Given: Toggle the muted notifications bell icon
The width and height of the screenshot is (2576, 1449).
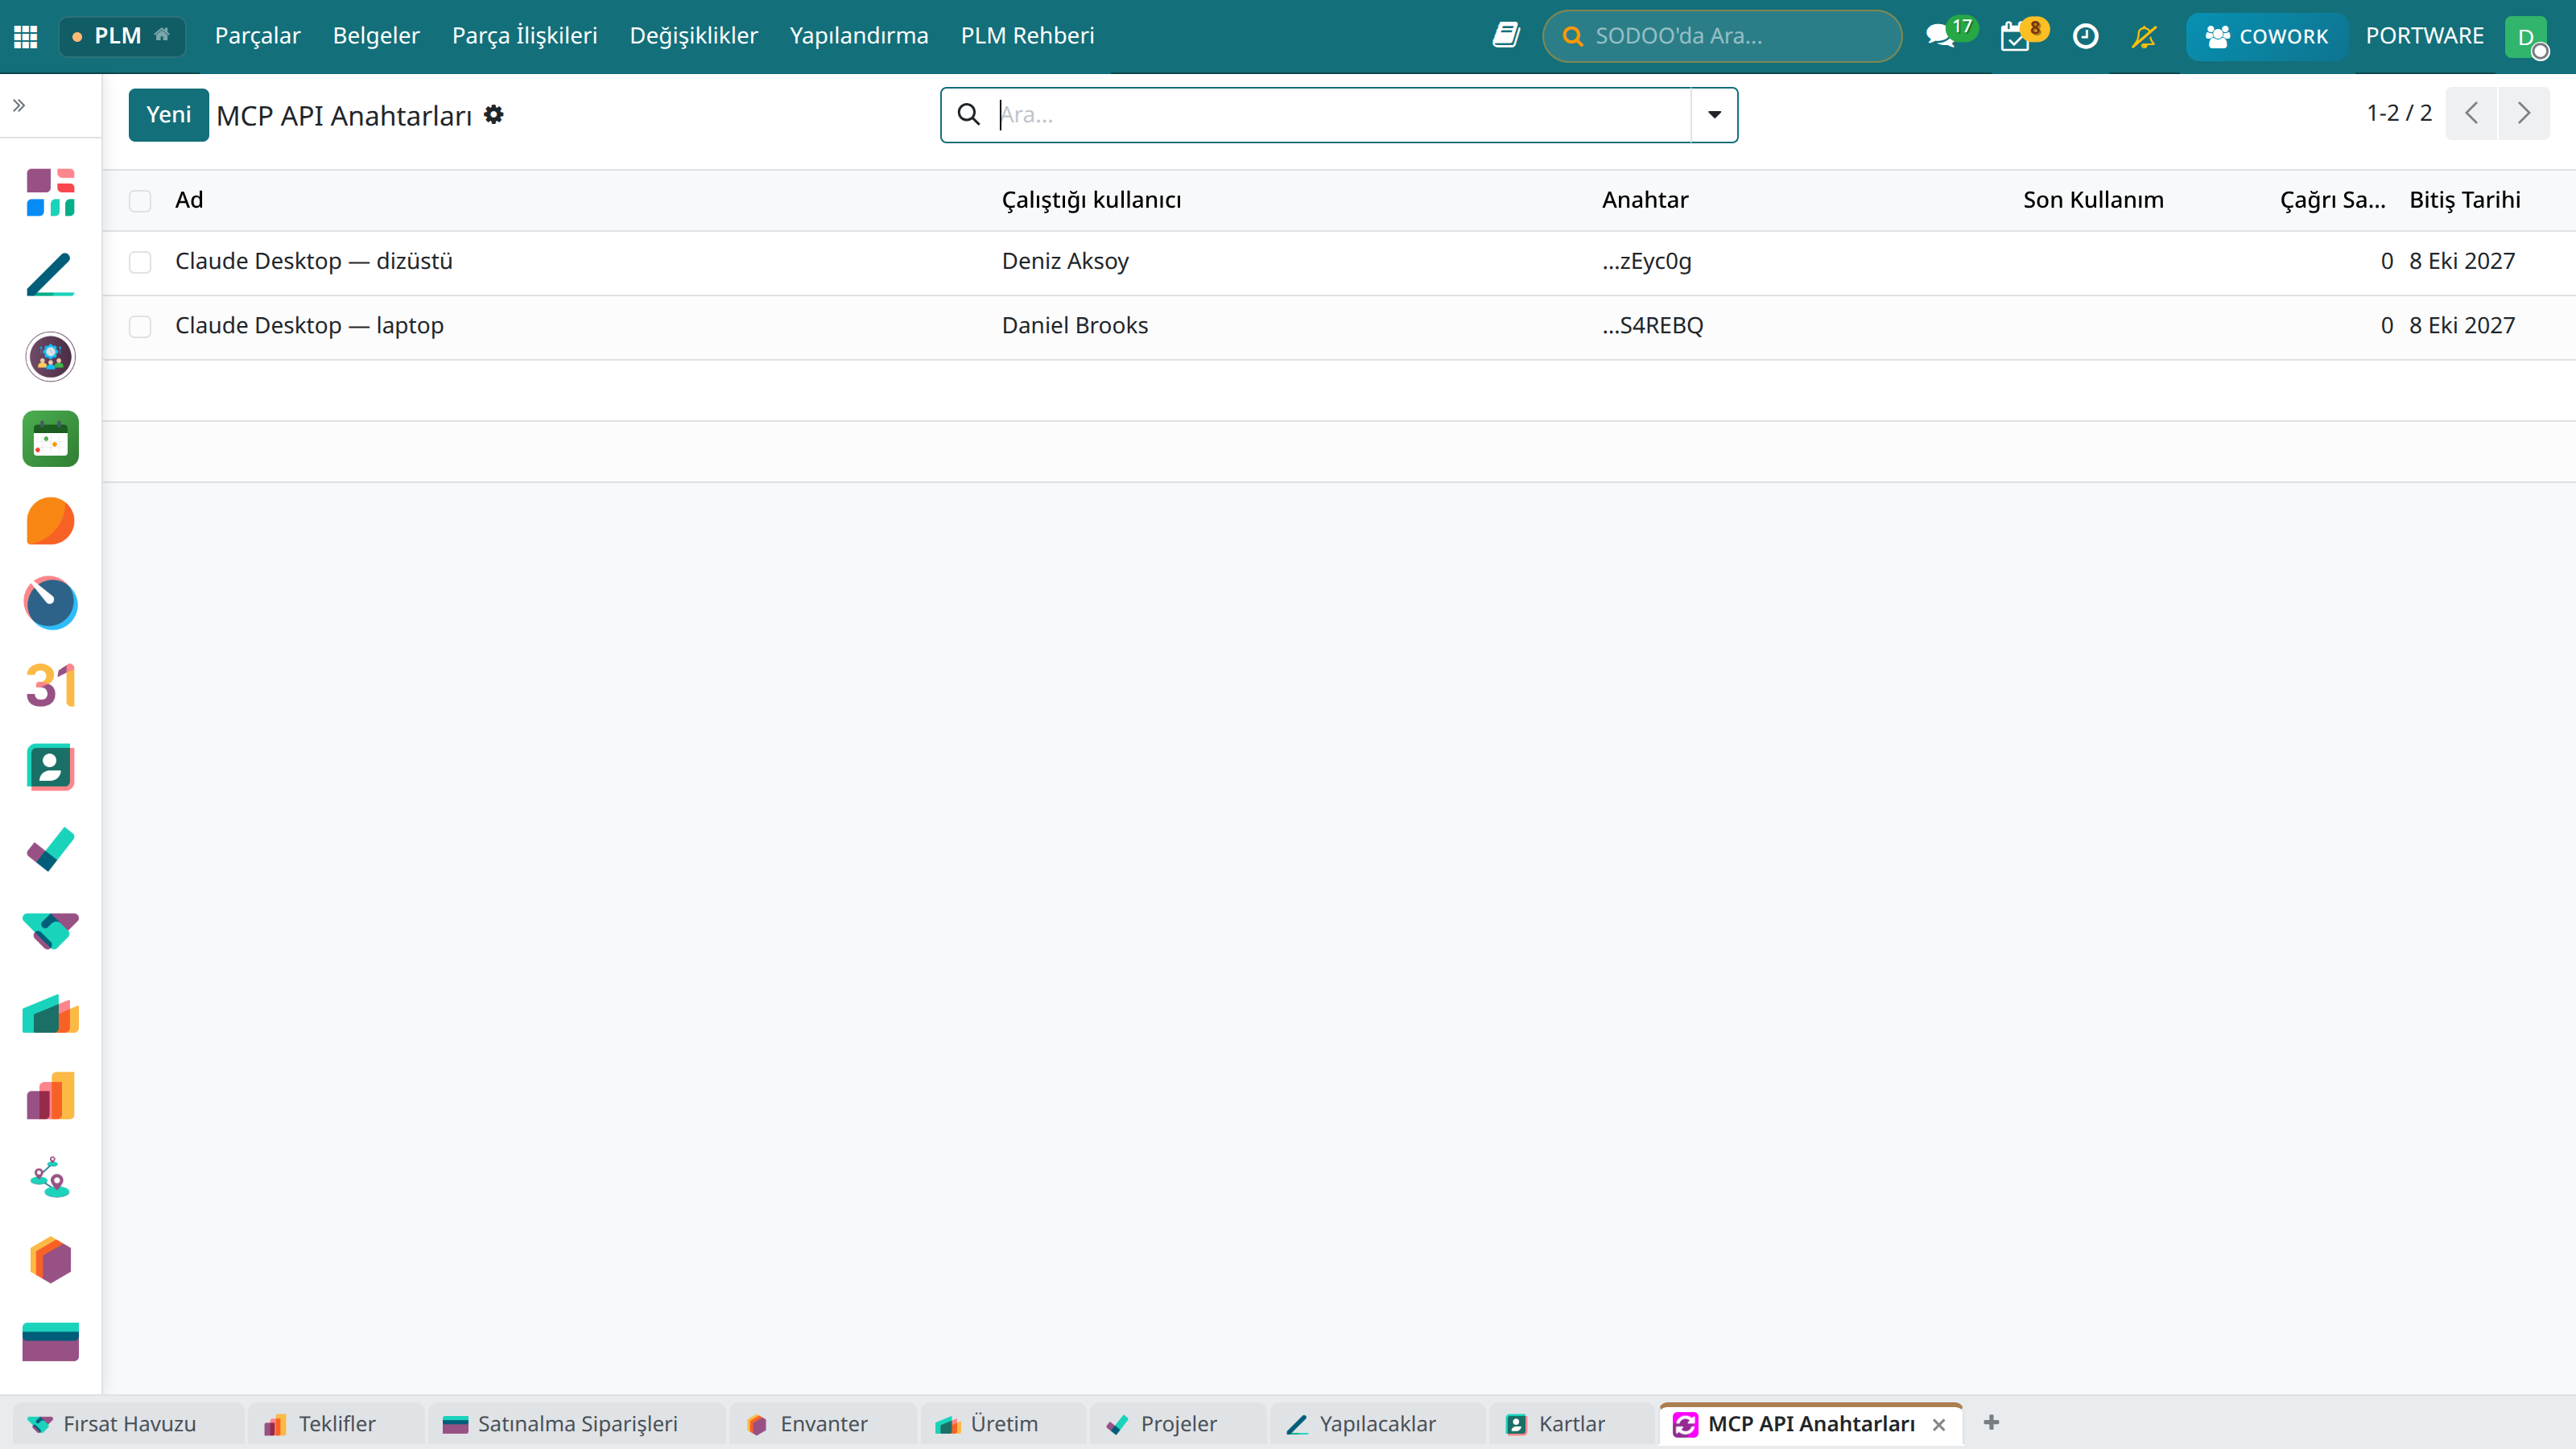Looking at the screenshot, I should [x=2143, y=36].
